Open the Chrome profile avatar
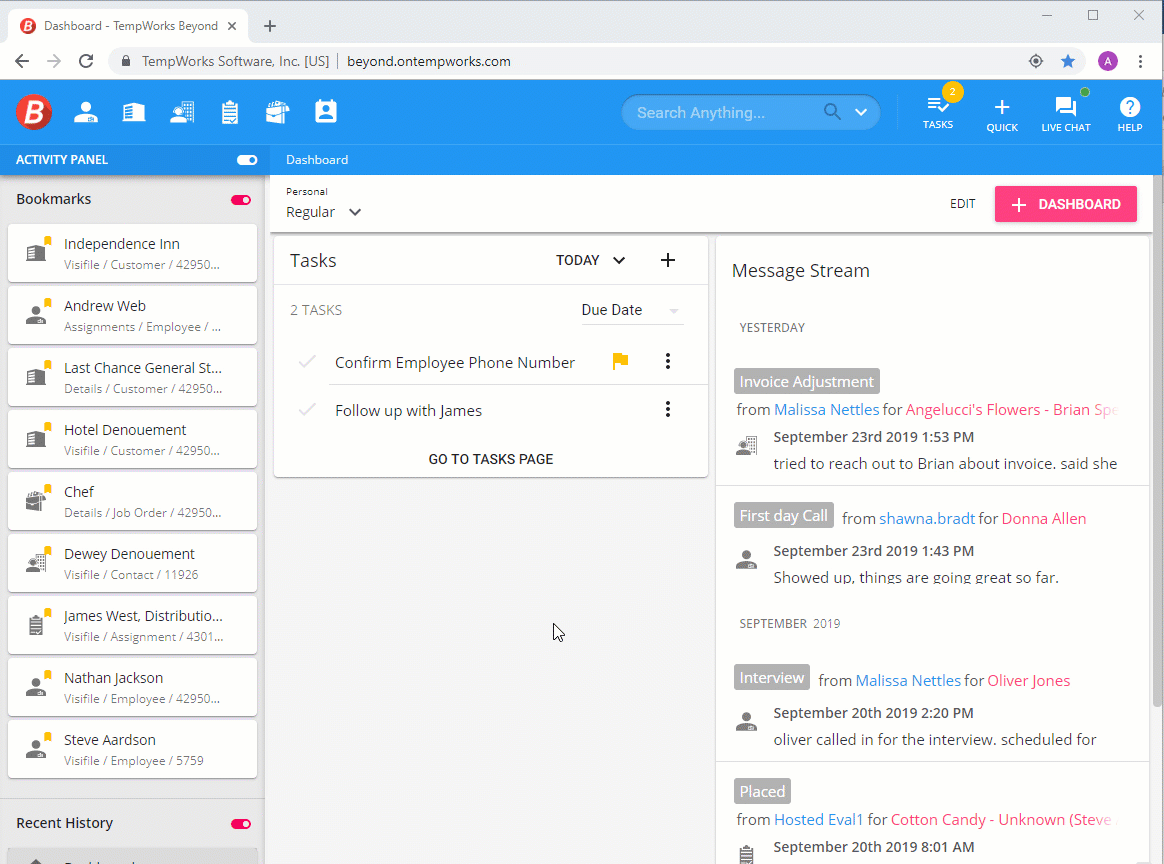Screen dimensions: 1164x864 pos(1108,61)
